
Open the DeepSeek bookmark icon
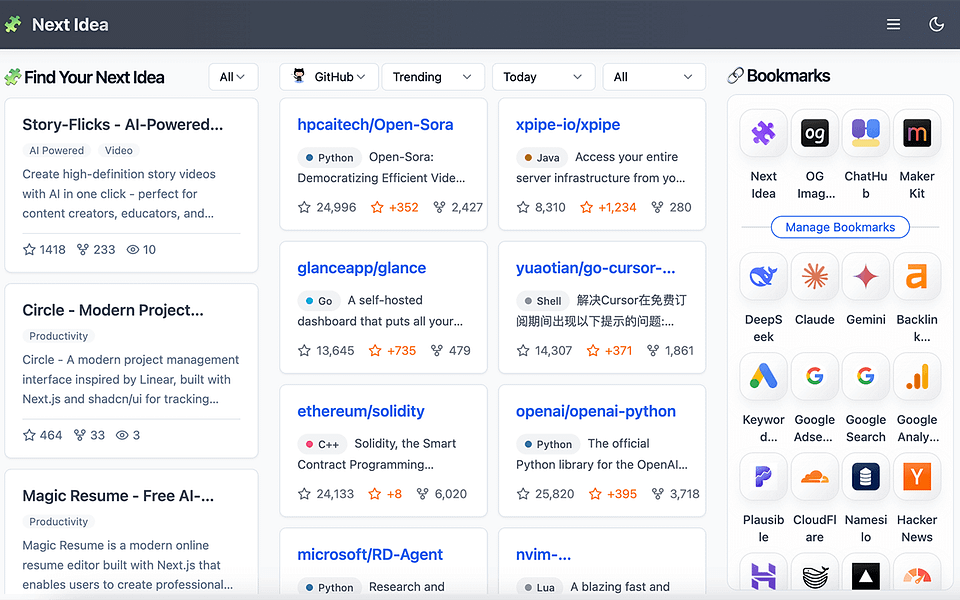pyautogui.click(x=763, y=277)
